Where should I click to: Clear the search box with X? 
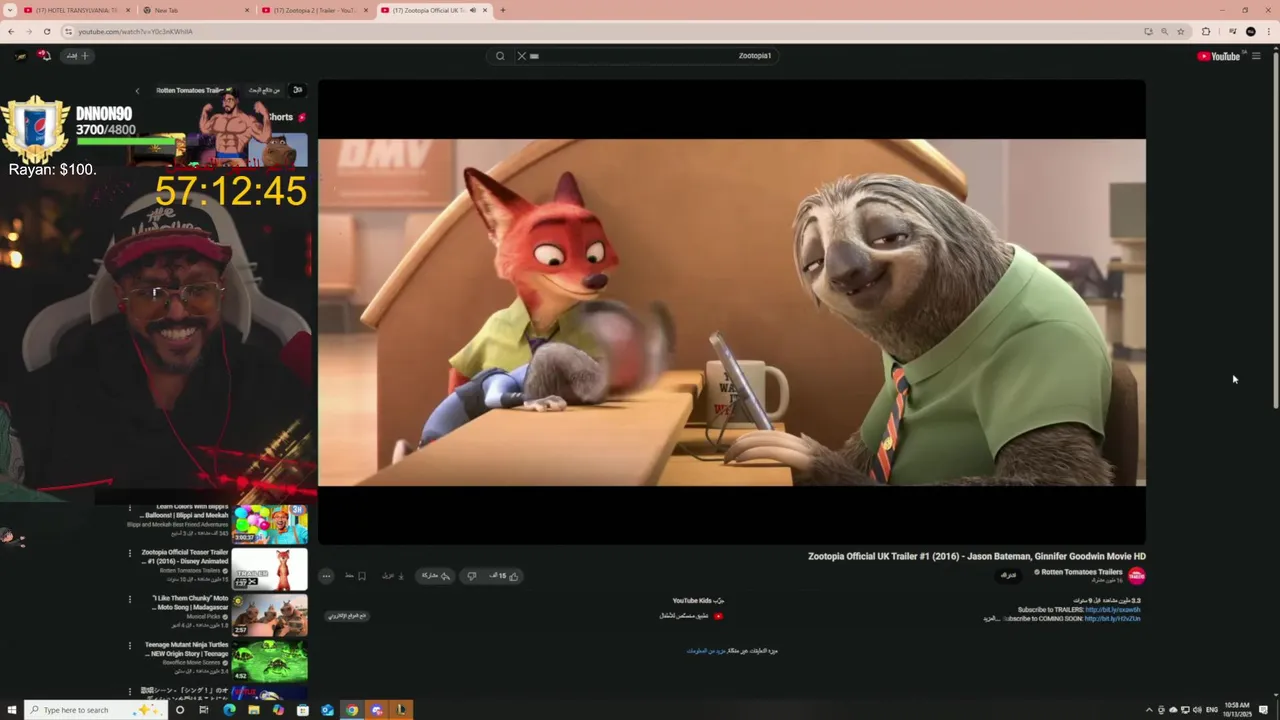pyautogui.click(x=521, y=56)
